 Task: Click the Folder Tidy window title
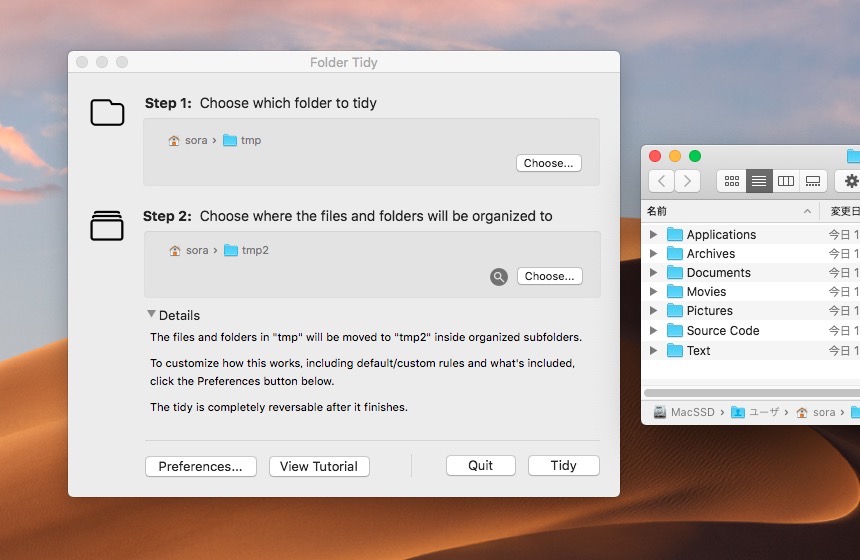(344, 63)
